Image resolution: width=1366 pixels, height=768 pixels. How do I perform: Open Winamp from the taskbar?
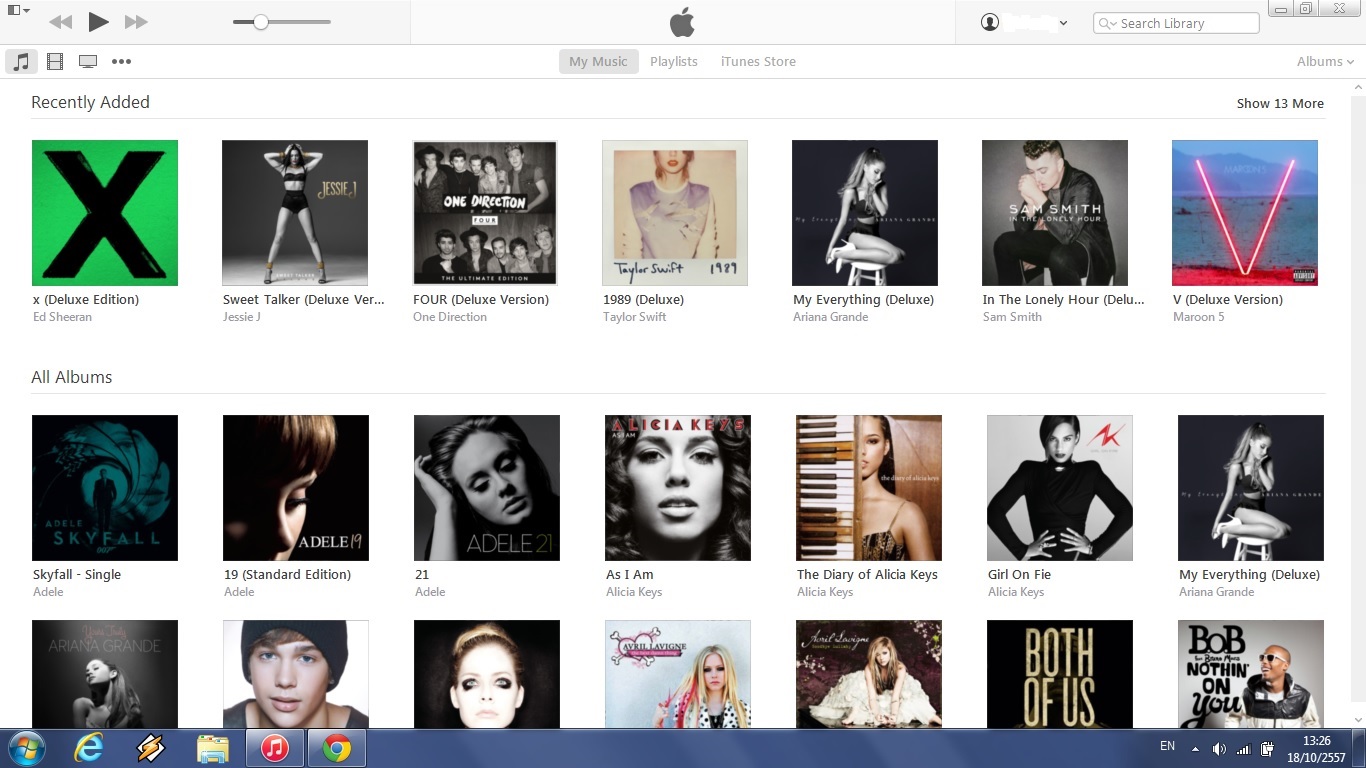click(150, 748)
